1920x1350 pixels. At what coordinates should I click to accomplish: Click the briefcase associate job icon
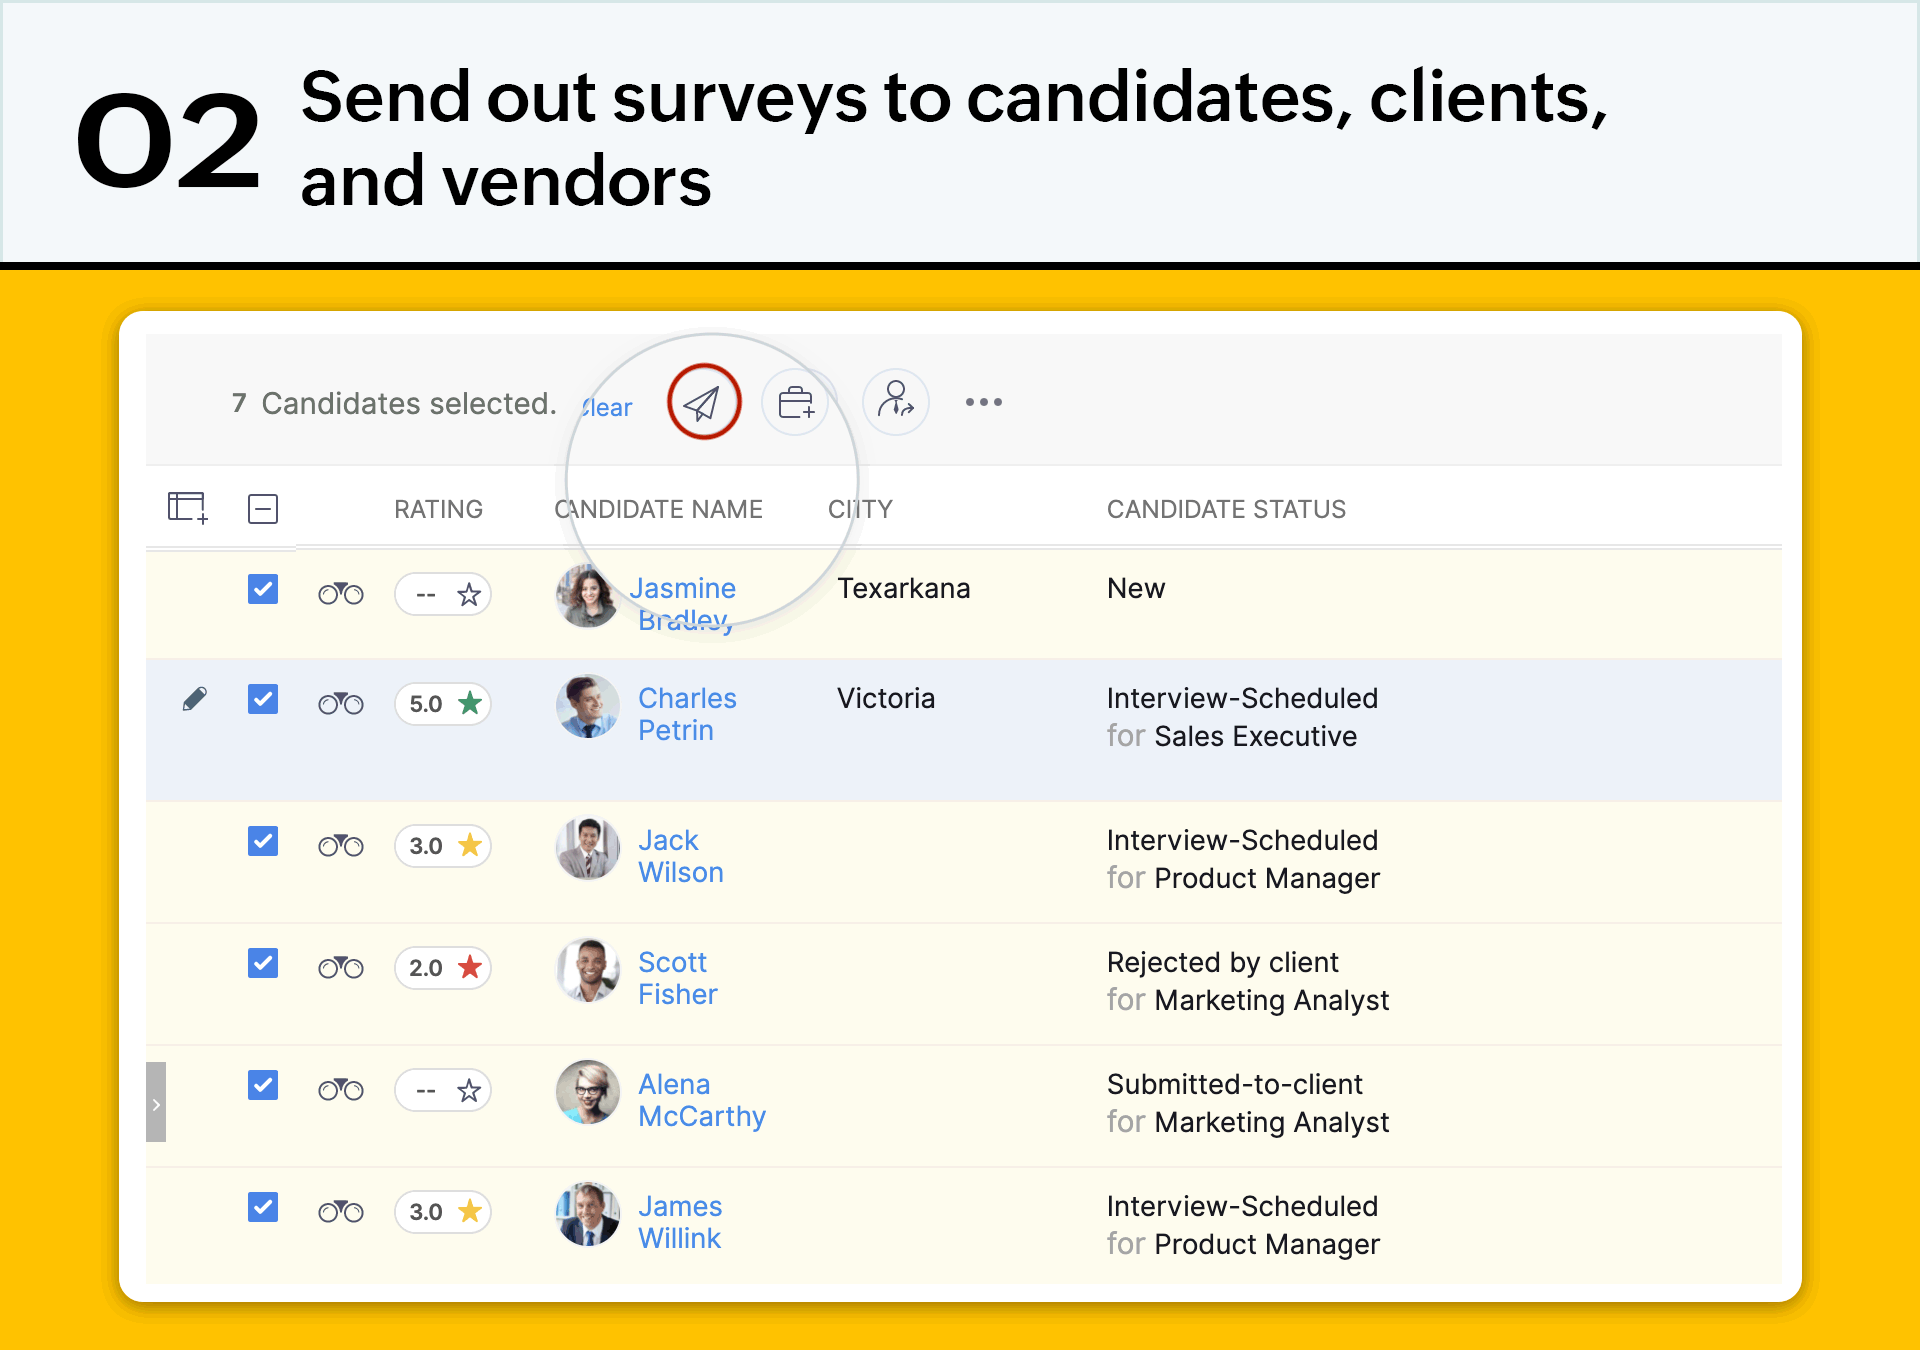point(796,403)
